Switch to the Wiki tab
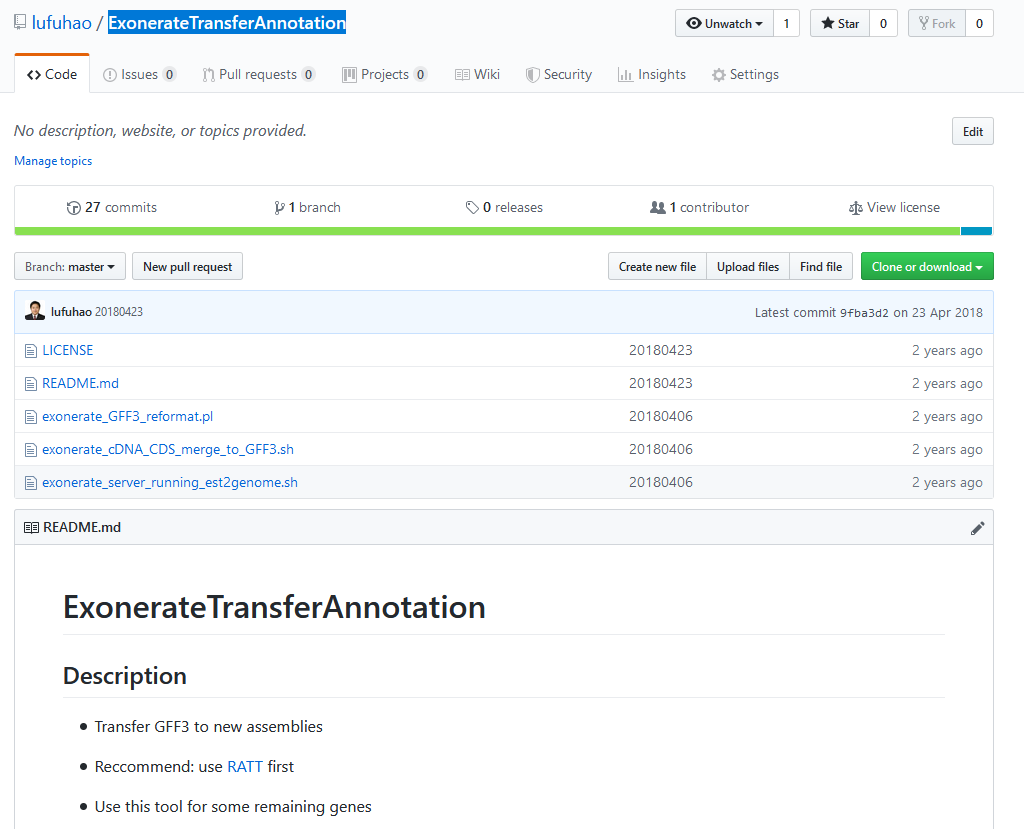This screenshot has height=829, width=1024. coord(477,74)
